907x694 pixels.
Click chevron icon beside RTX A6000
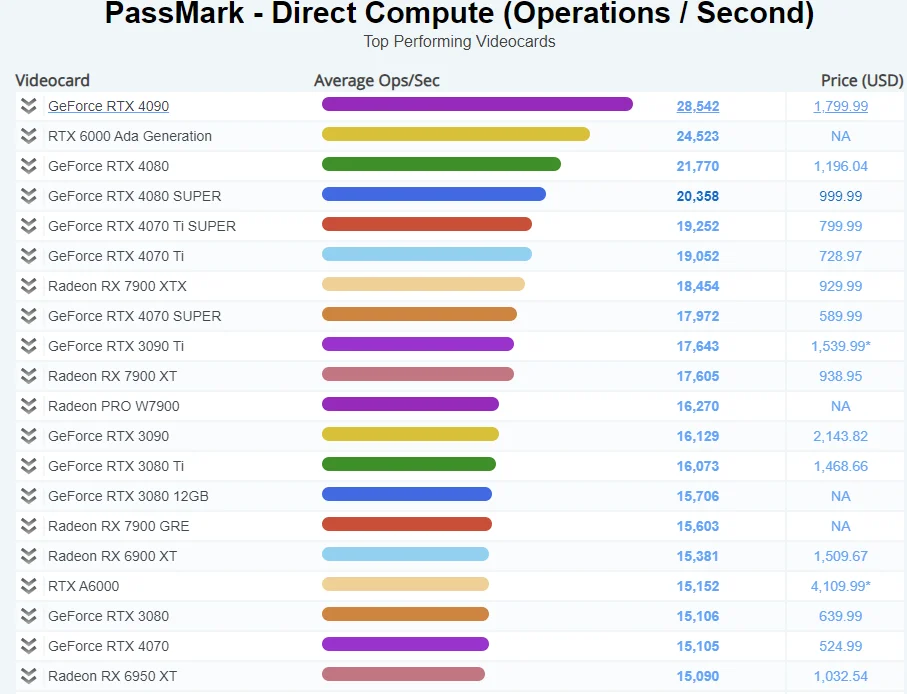click(28, 586)
